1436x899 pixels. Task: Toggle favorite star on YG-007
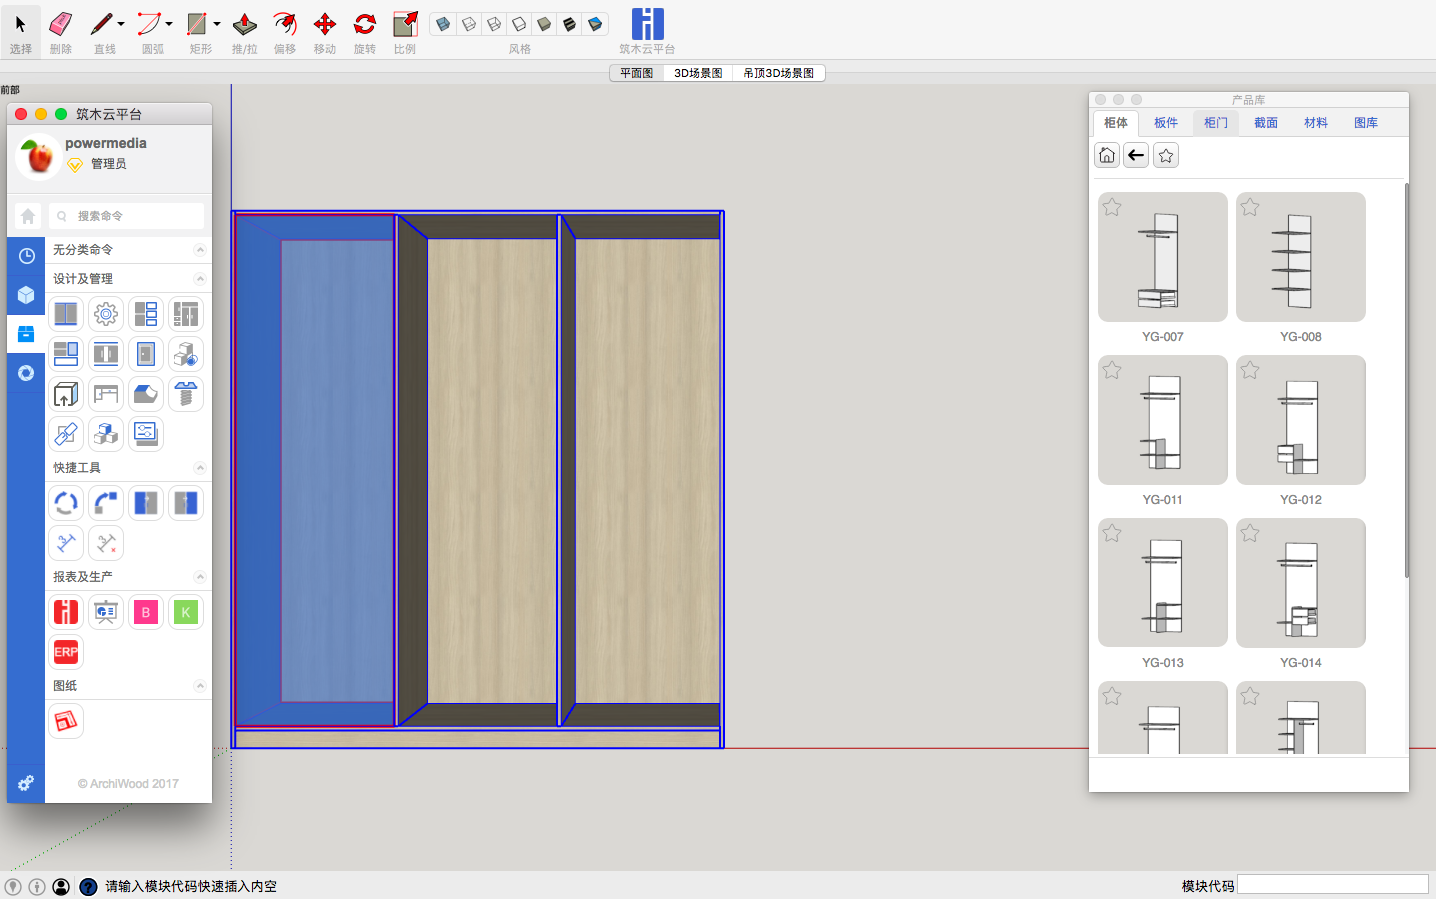(x=1112, y=207)
